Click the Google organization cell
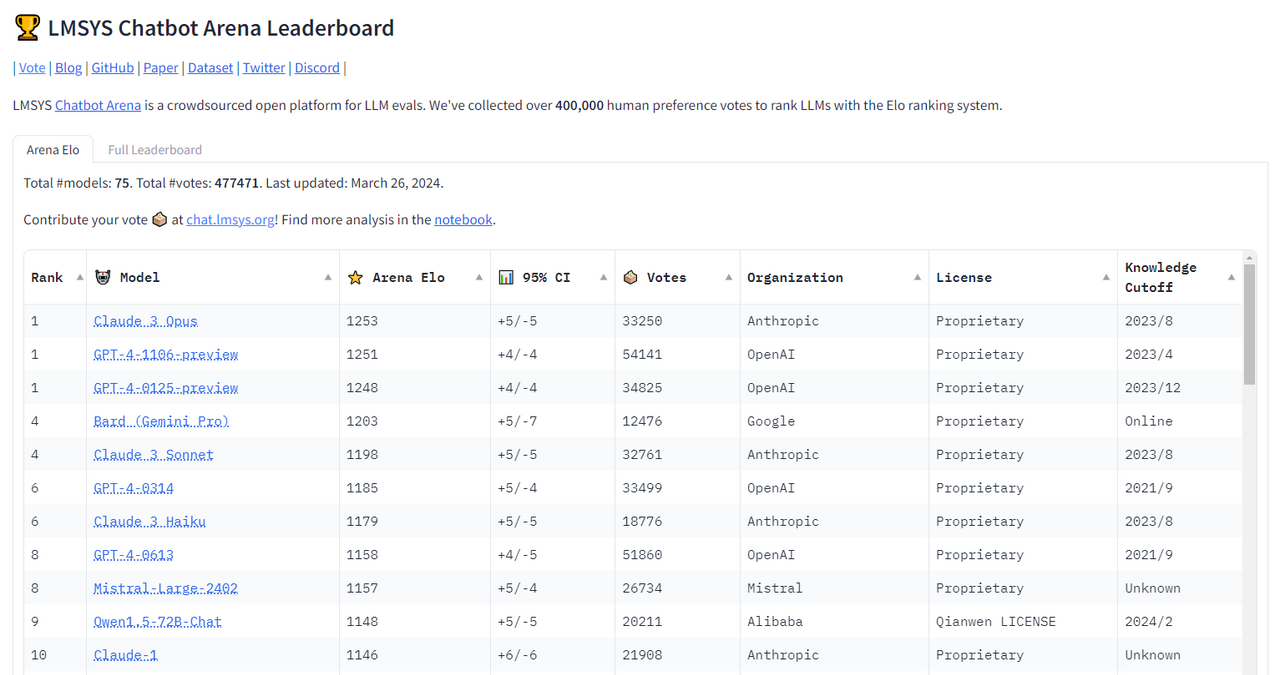This screenshot has width=1280, height=675. point(771,421)
